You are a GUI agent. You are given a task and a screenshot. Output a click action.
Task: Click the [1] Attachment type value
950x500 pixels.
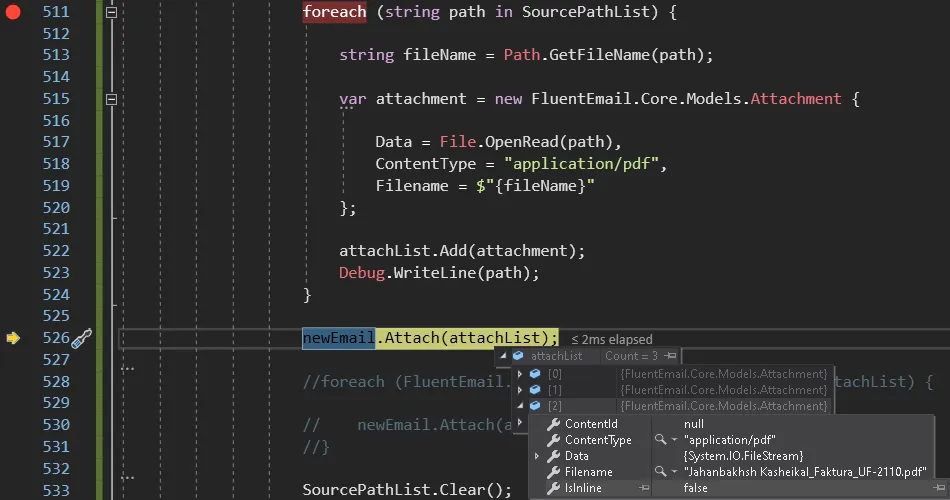pyautogui.click(x=724, y=390)
